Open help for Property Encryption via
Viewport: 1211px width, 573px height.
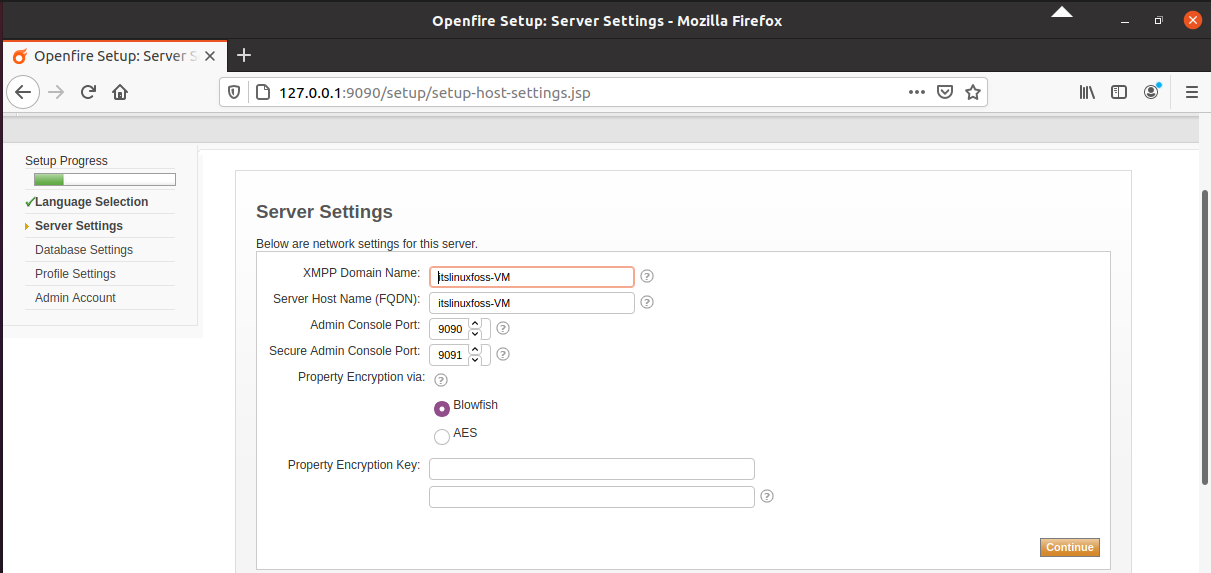[441, 380]
